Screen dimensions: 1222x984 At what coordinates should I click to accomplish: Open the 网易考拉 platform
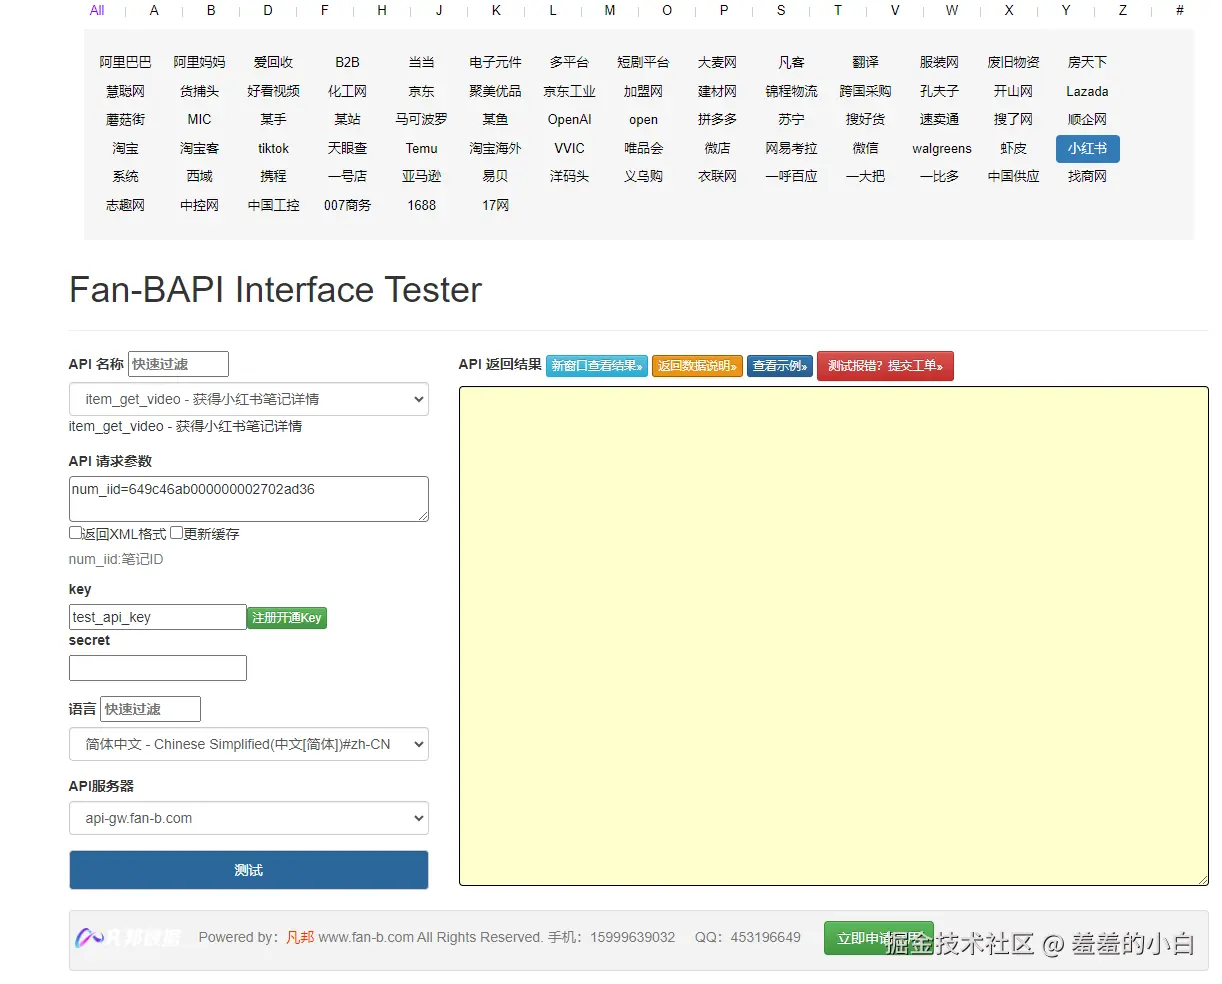coord(791,148)
